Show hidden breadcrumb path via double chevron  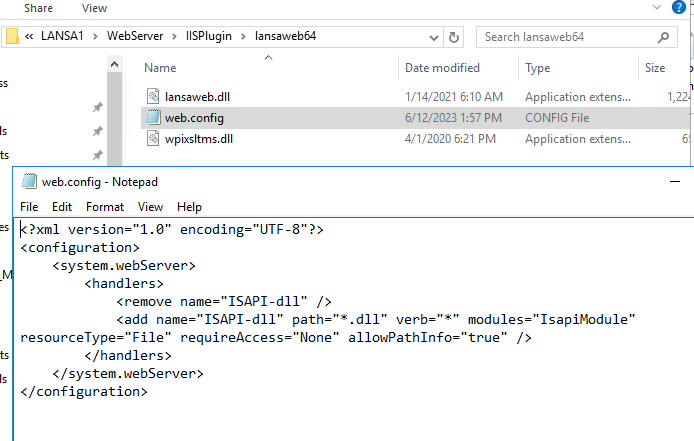pos(29,36)
